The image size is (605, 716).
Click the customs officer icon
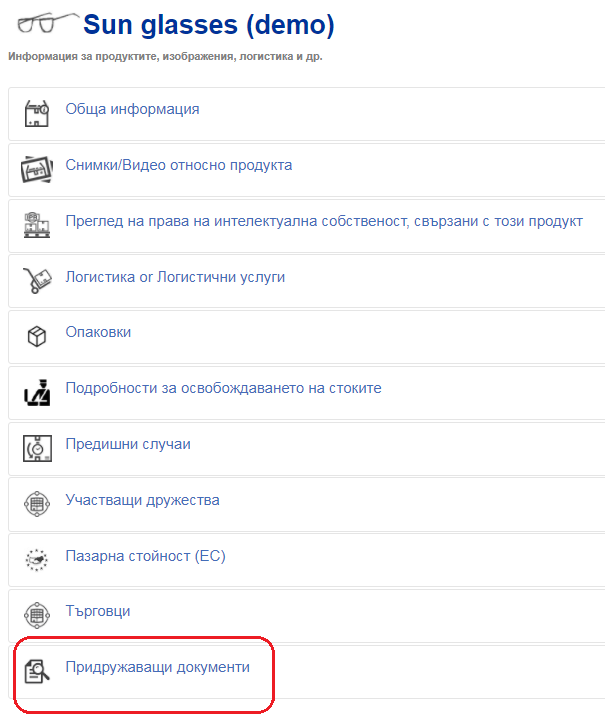pos(37,392)
